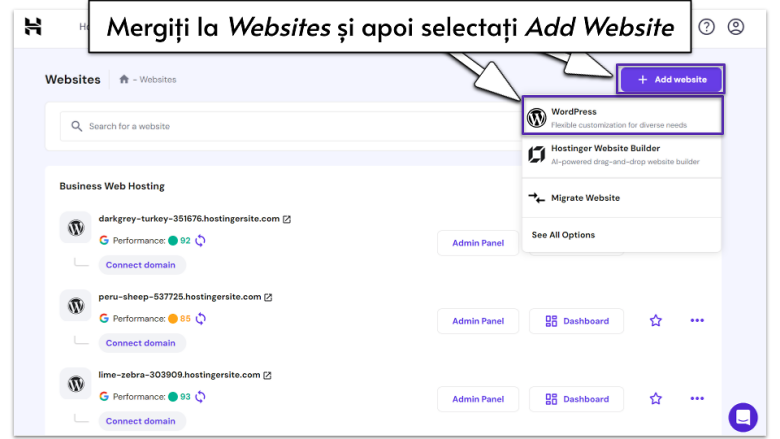The width and height of the screenshot is (780, 439).
Task: Click darkgrey-turkey-351676.hostingersite.com domain name
Action: point(189,219)
